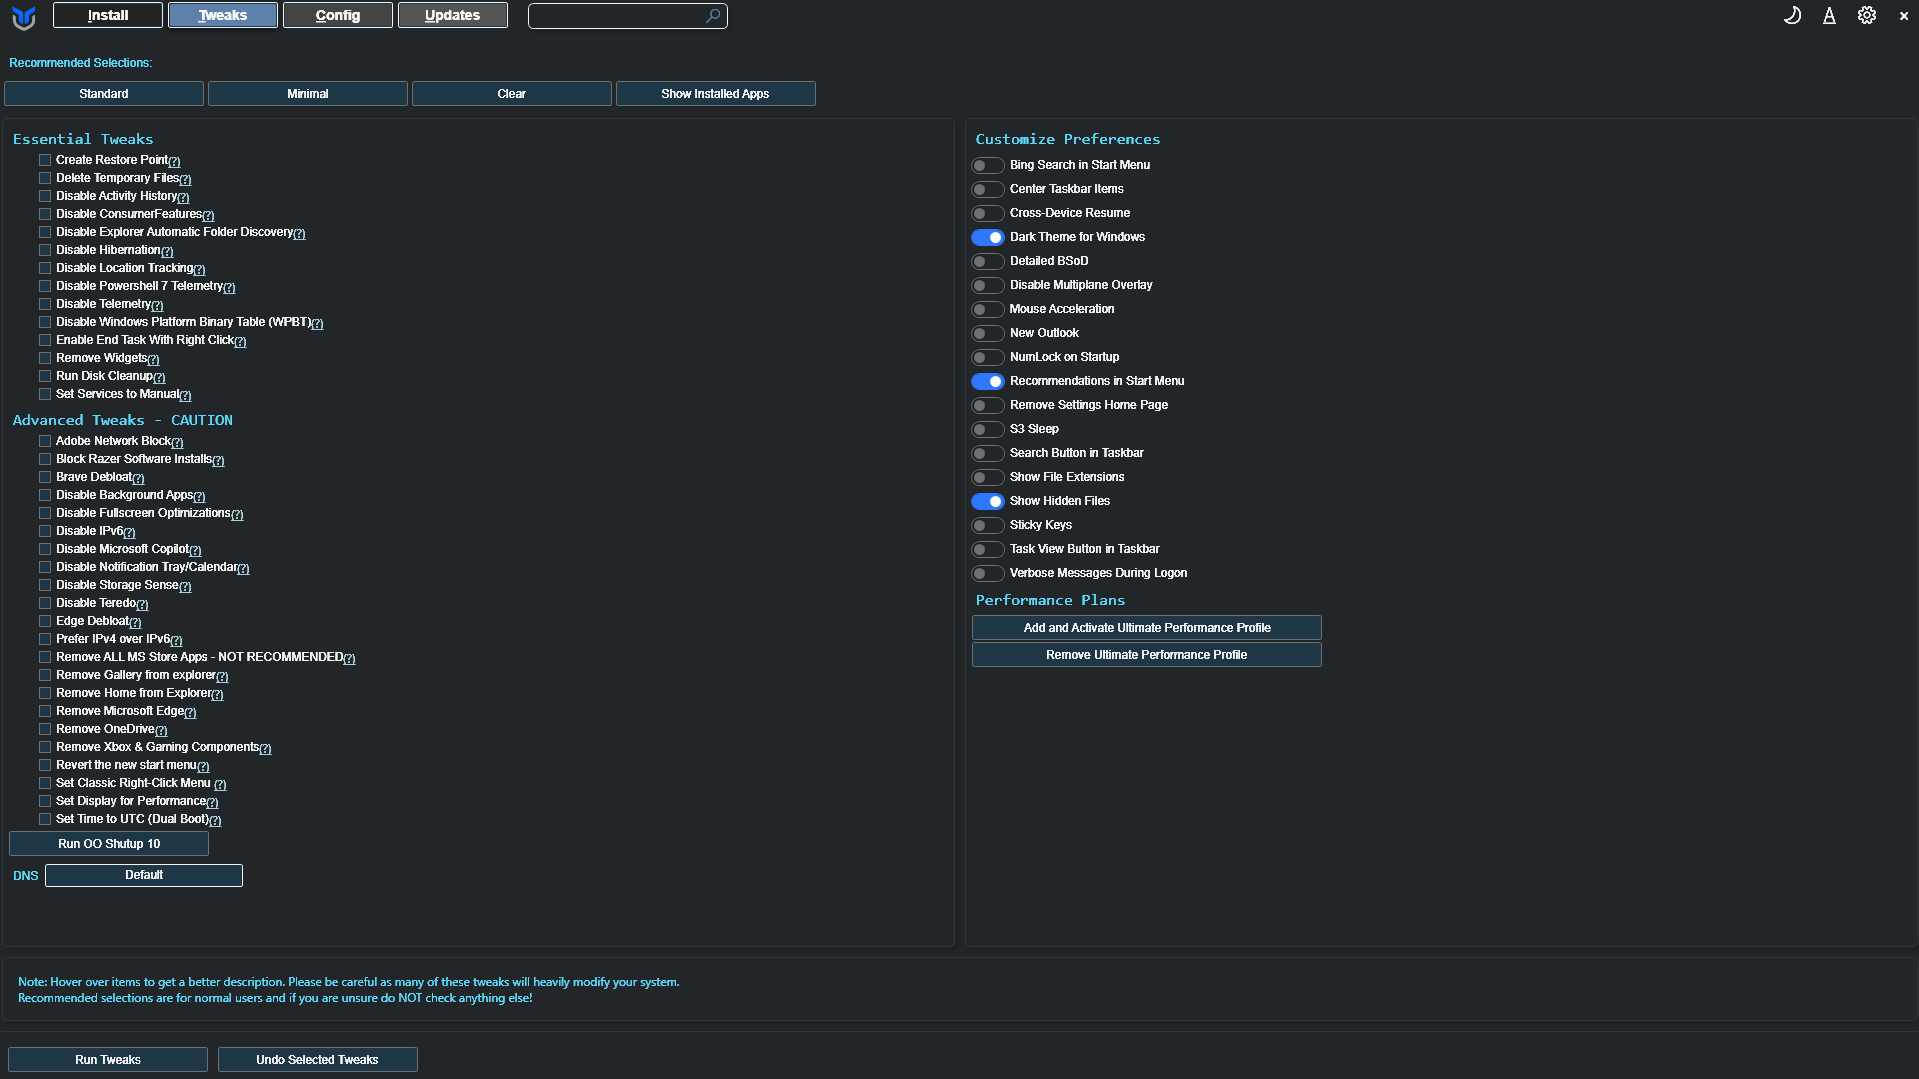Turn off Show Hidden Files toggle

point(988,501)
